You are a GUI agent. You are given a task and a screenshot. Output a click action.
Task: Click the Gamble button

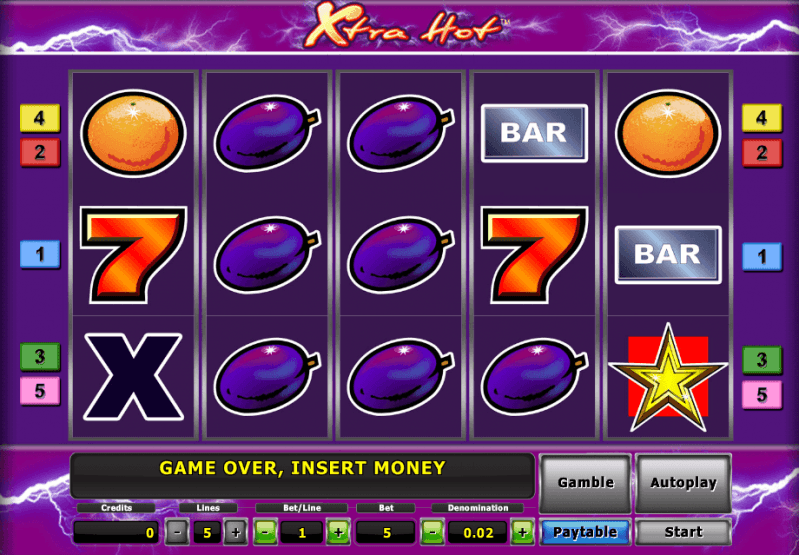[585, 483]
